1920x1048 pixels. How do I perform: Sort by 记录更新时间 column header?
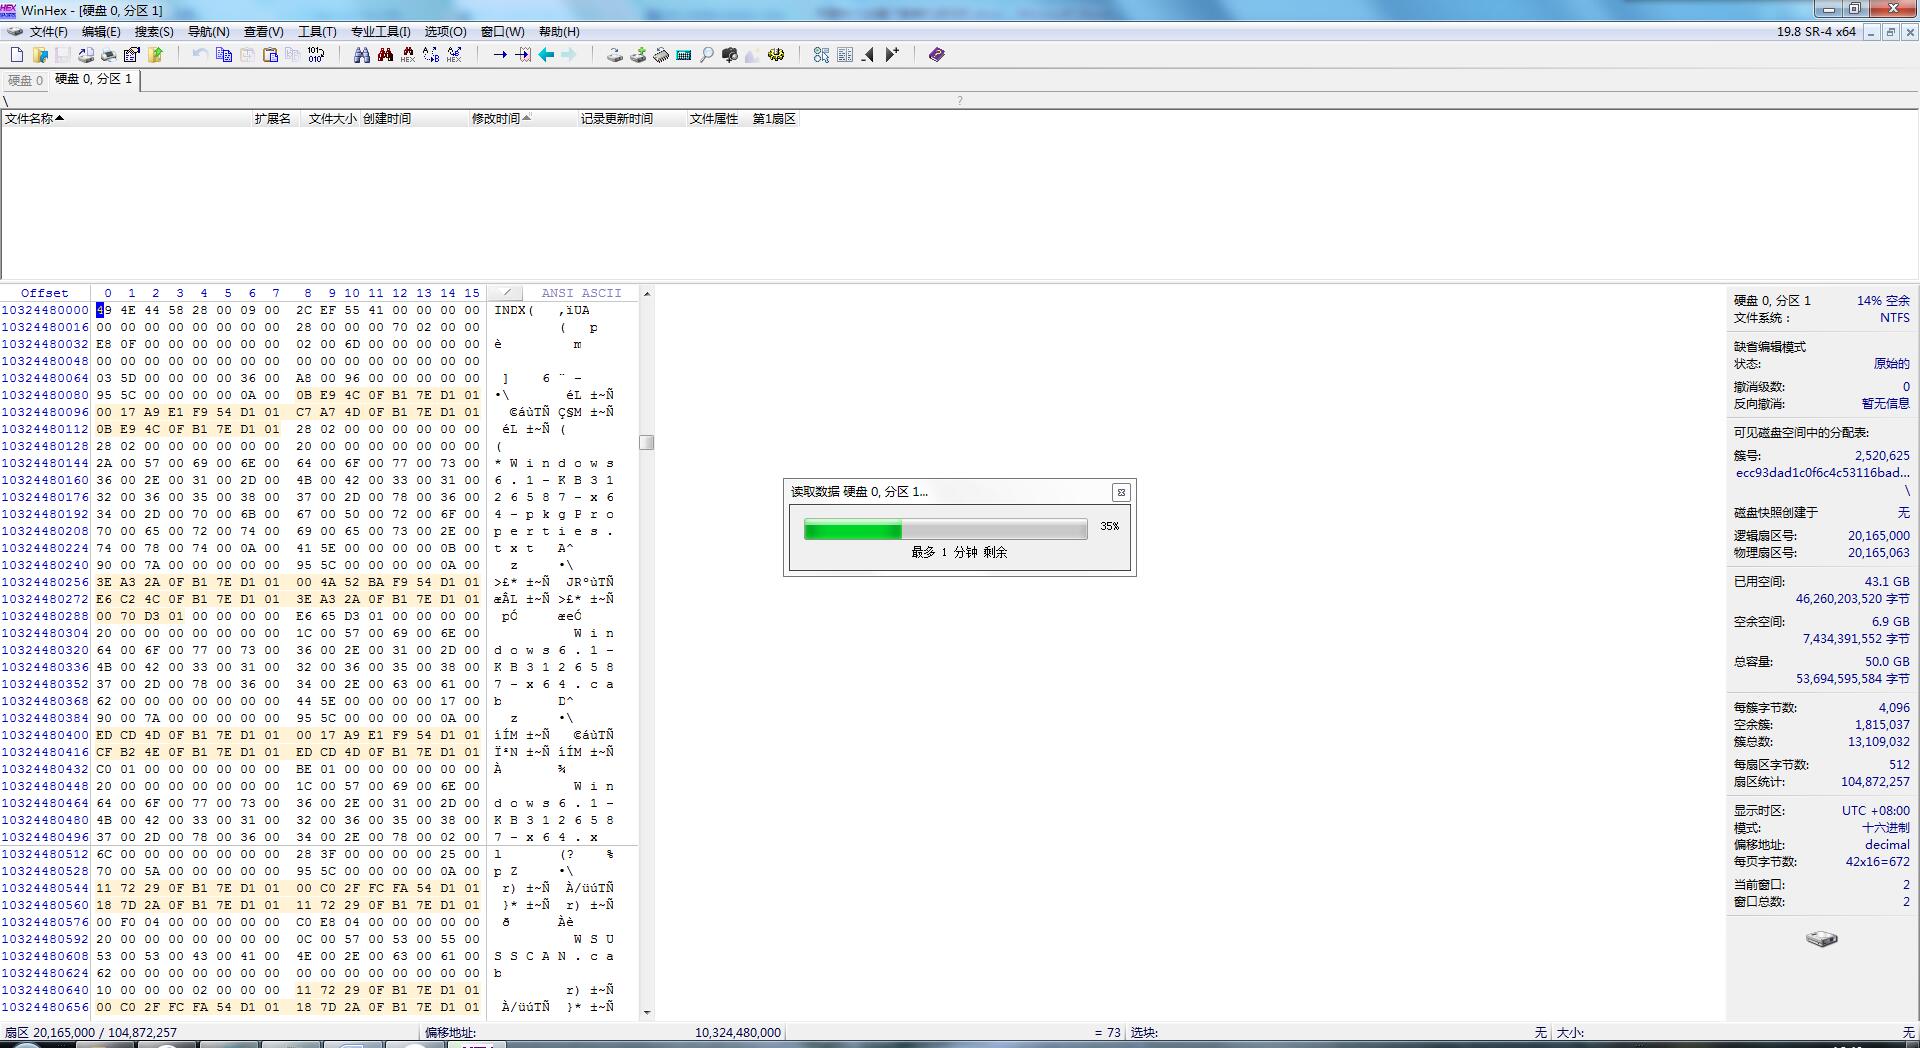tap(632, 119)
